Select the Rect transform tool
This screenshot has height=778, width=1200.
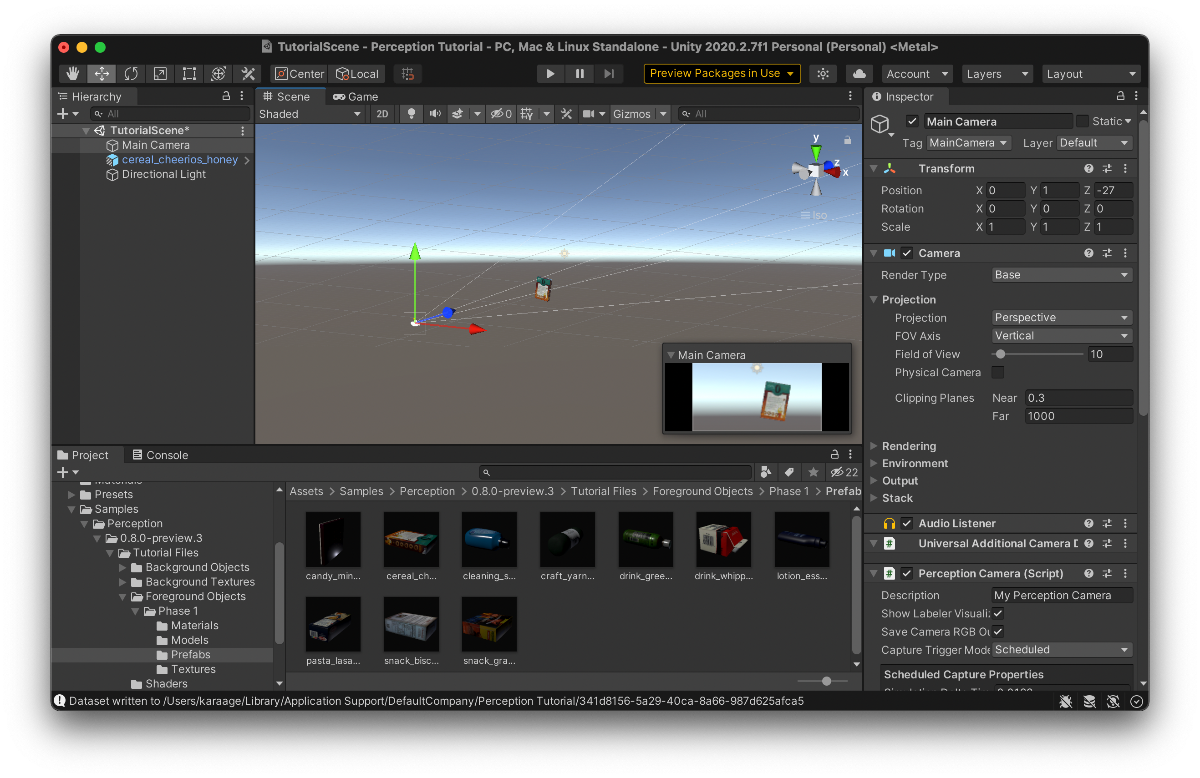(x=189, y=74)
